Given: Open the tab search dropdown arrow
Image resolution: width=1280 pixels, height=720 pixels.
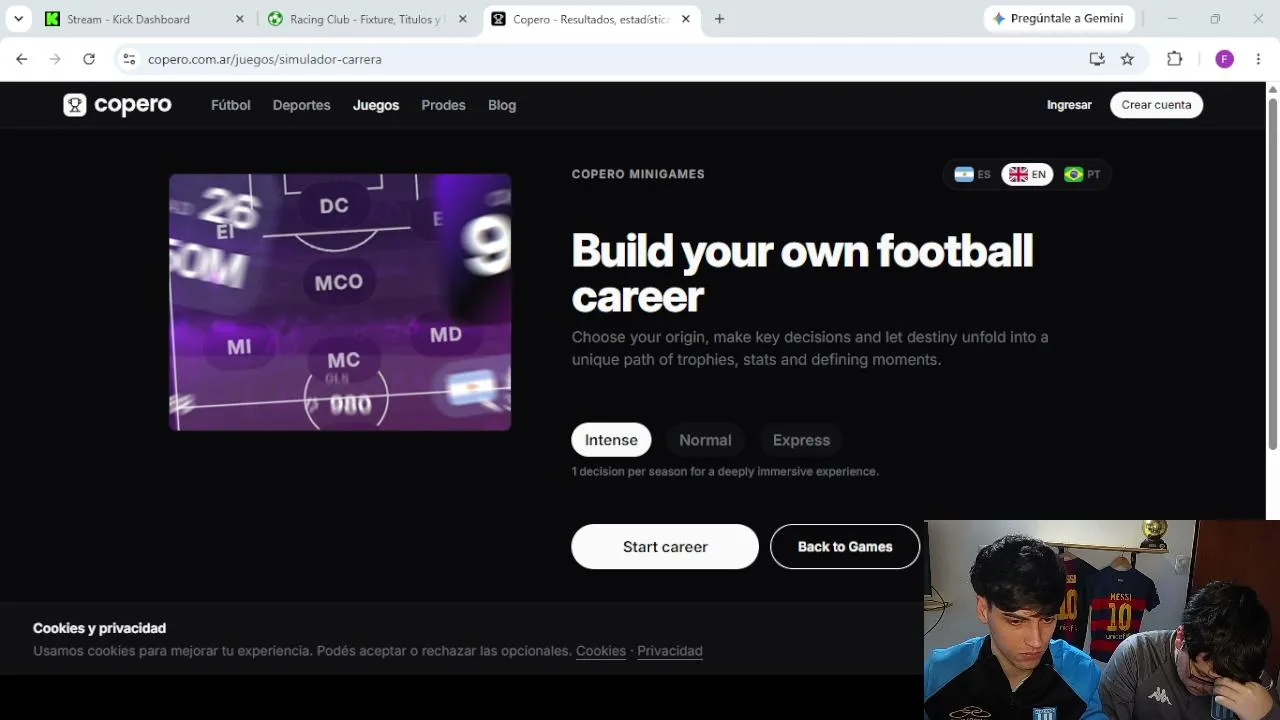Looking at the screenshot, I should click(18, 19).
